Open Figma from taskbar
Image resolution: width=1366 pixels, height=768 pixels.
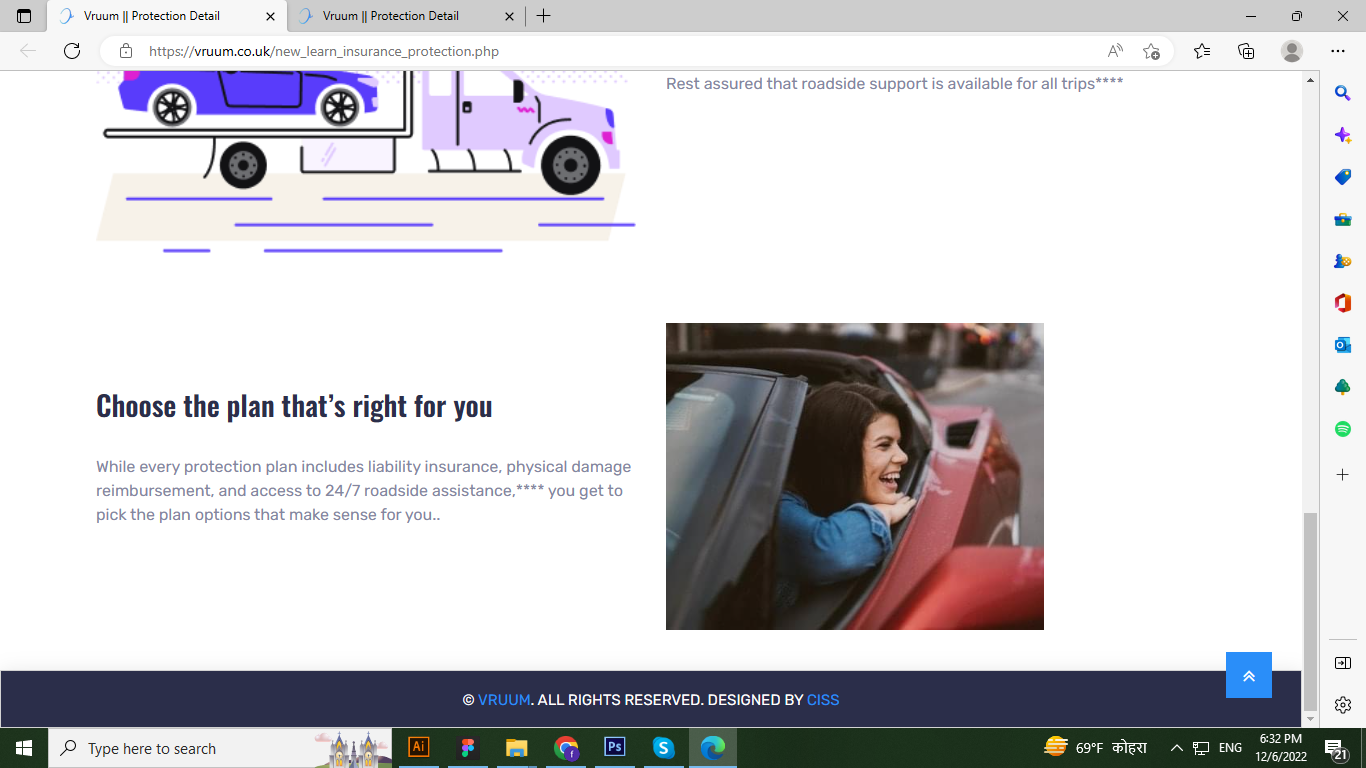[467, 747]
